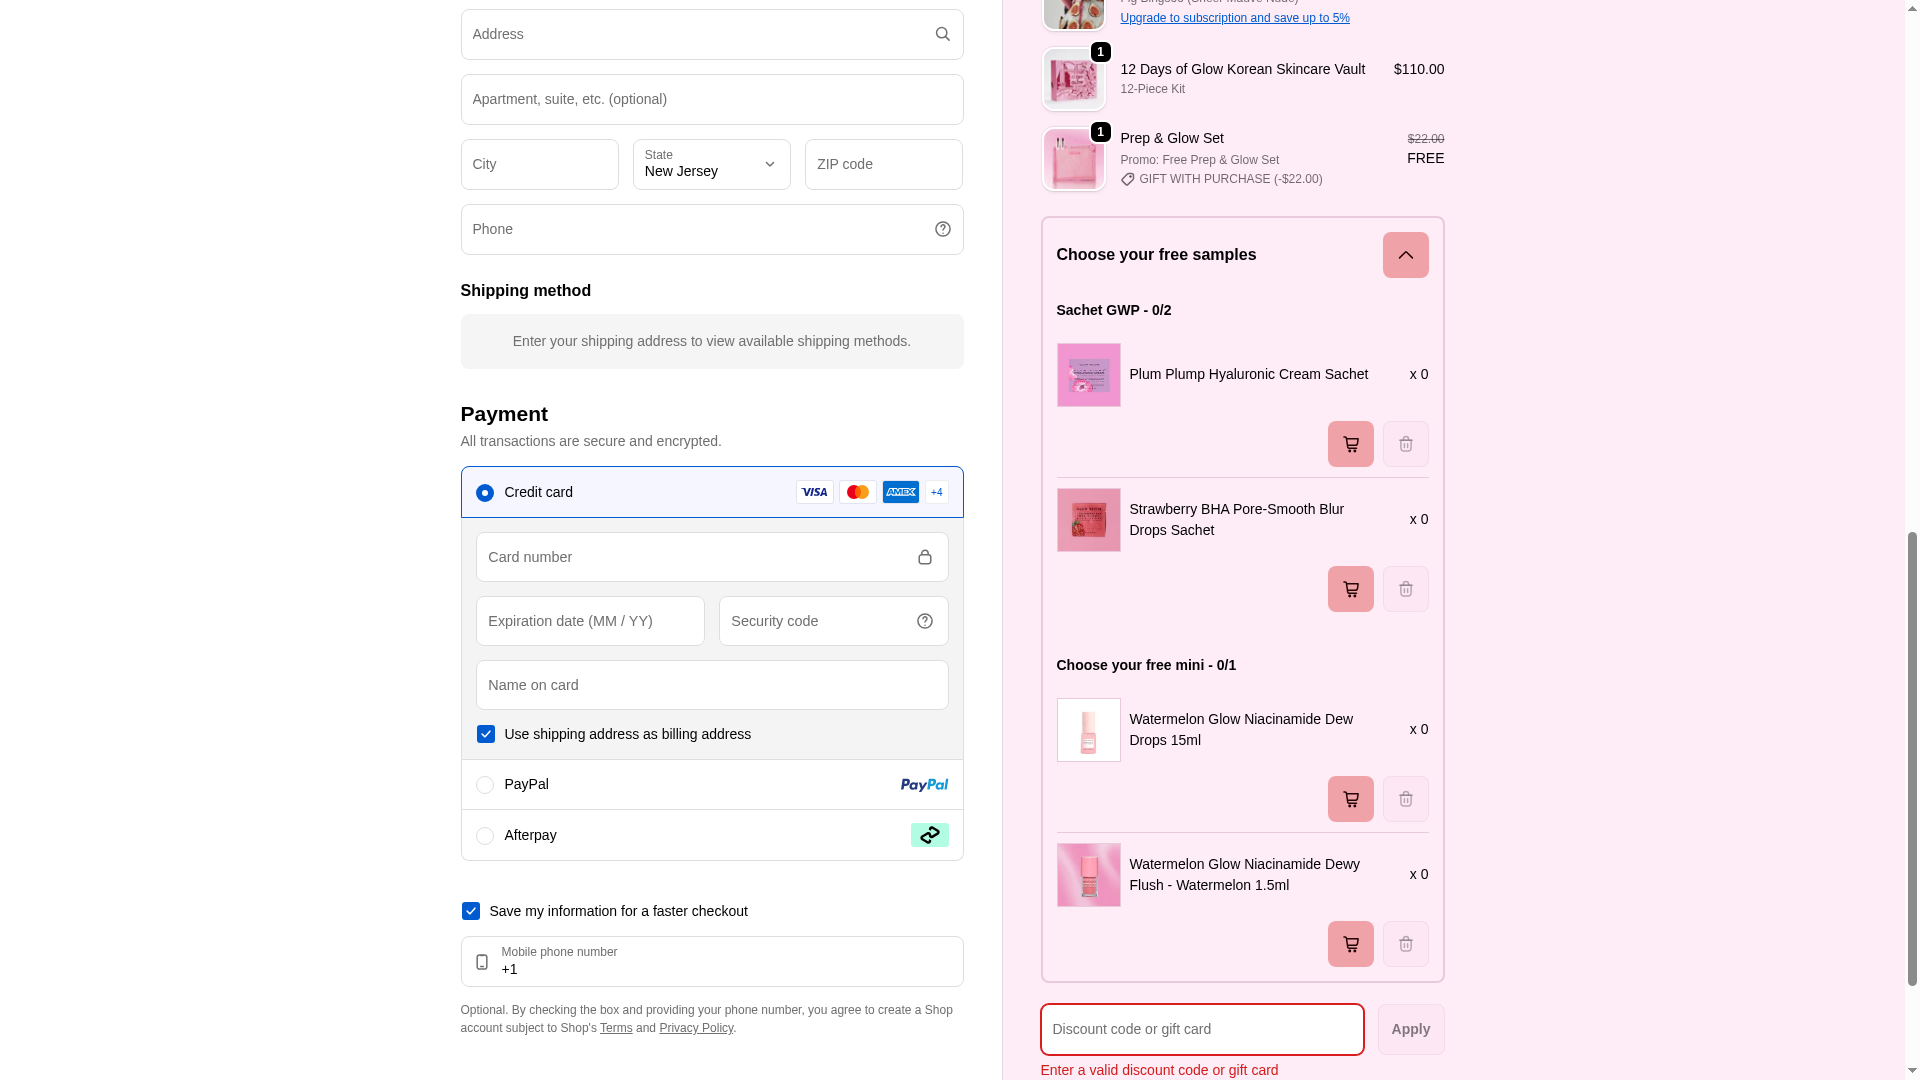Remove Strawberry BHA Pore-Smooth Blur Drops Sachet
Image resolution: width=1920 pixels, height=1080 pixels.
(x=1405, y=589)
